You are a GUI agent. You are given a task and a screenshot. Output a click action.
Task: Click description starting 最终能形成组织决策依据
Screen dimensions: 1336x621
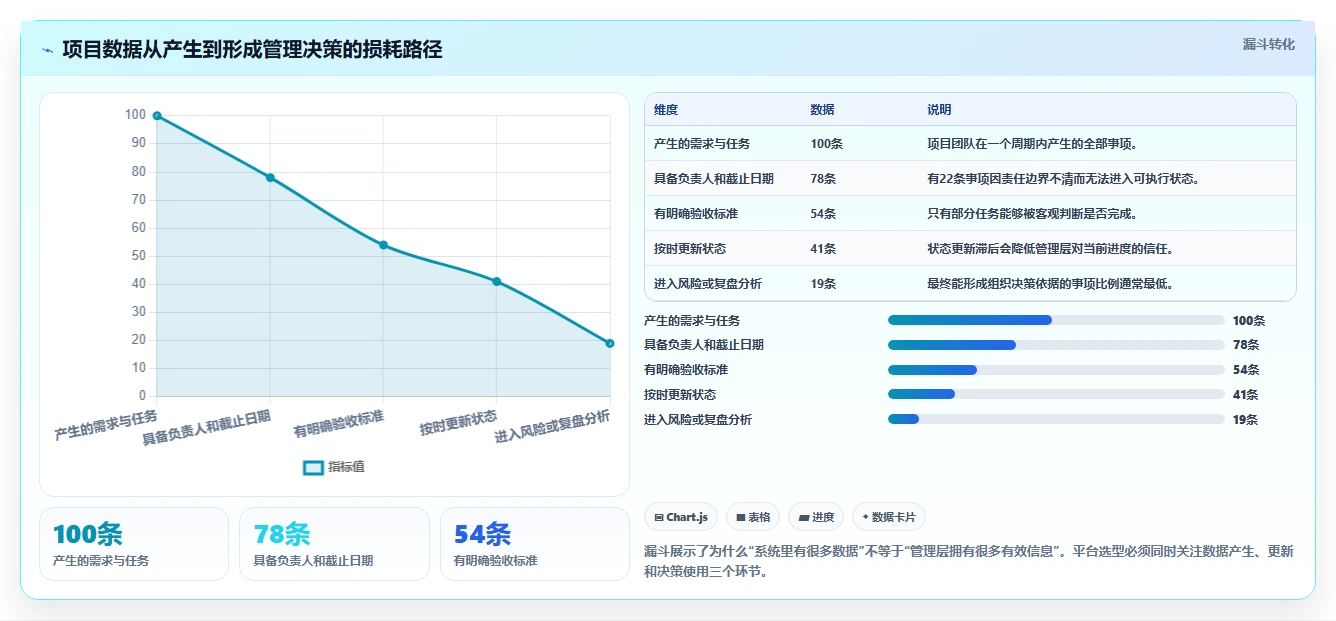click(1051, 284)
